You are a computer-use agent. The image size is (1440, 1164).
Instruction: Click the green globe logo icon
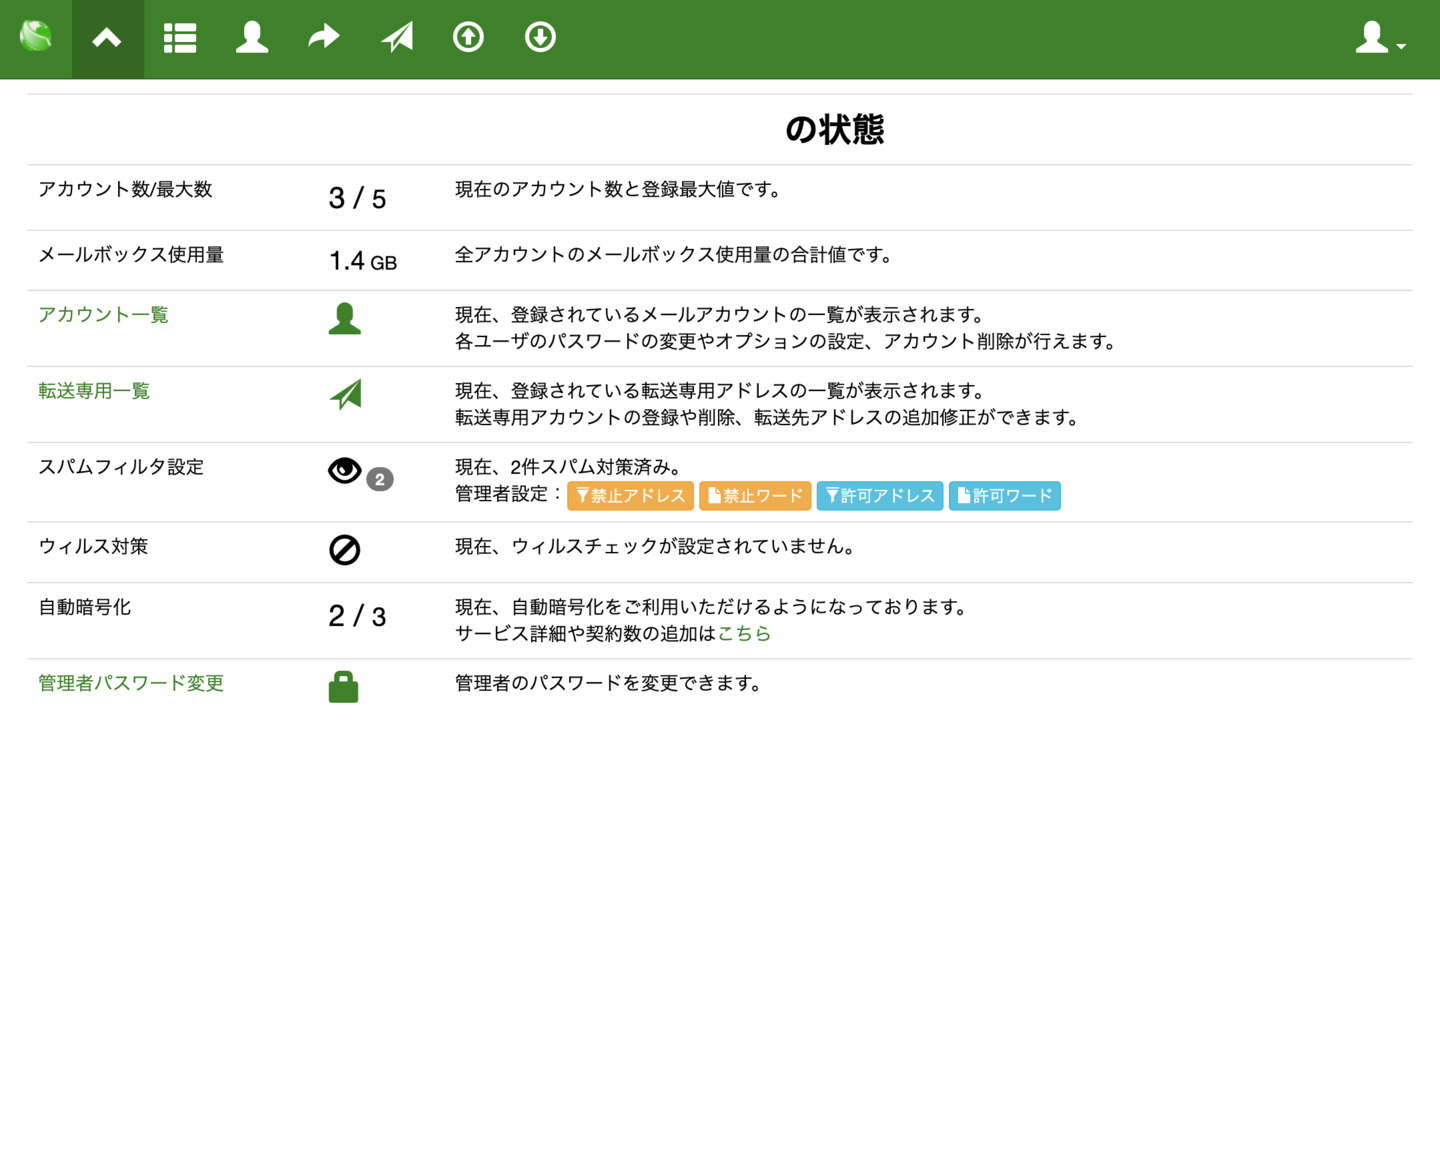click(x=36, y=37)
